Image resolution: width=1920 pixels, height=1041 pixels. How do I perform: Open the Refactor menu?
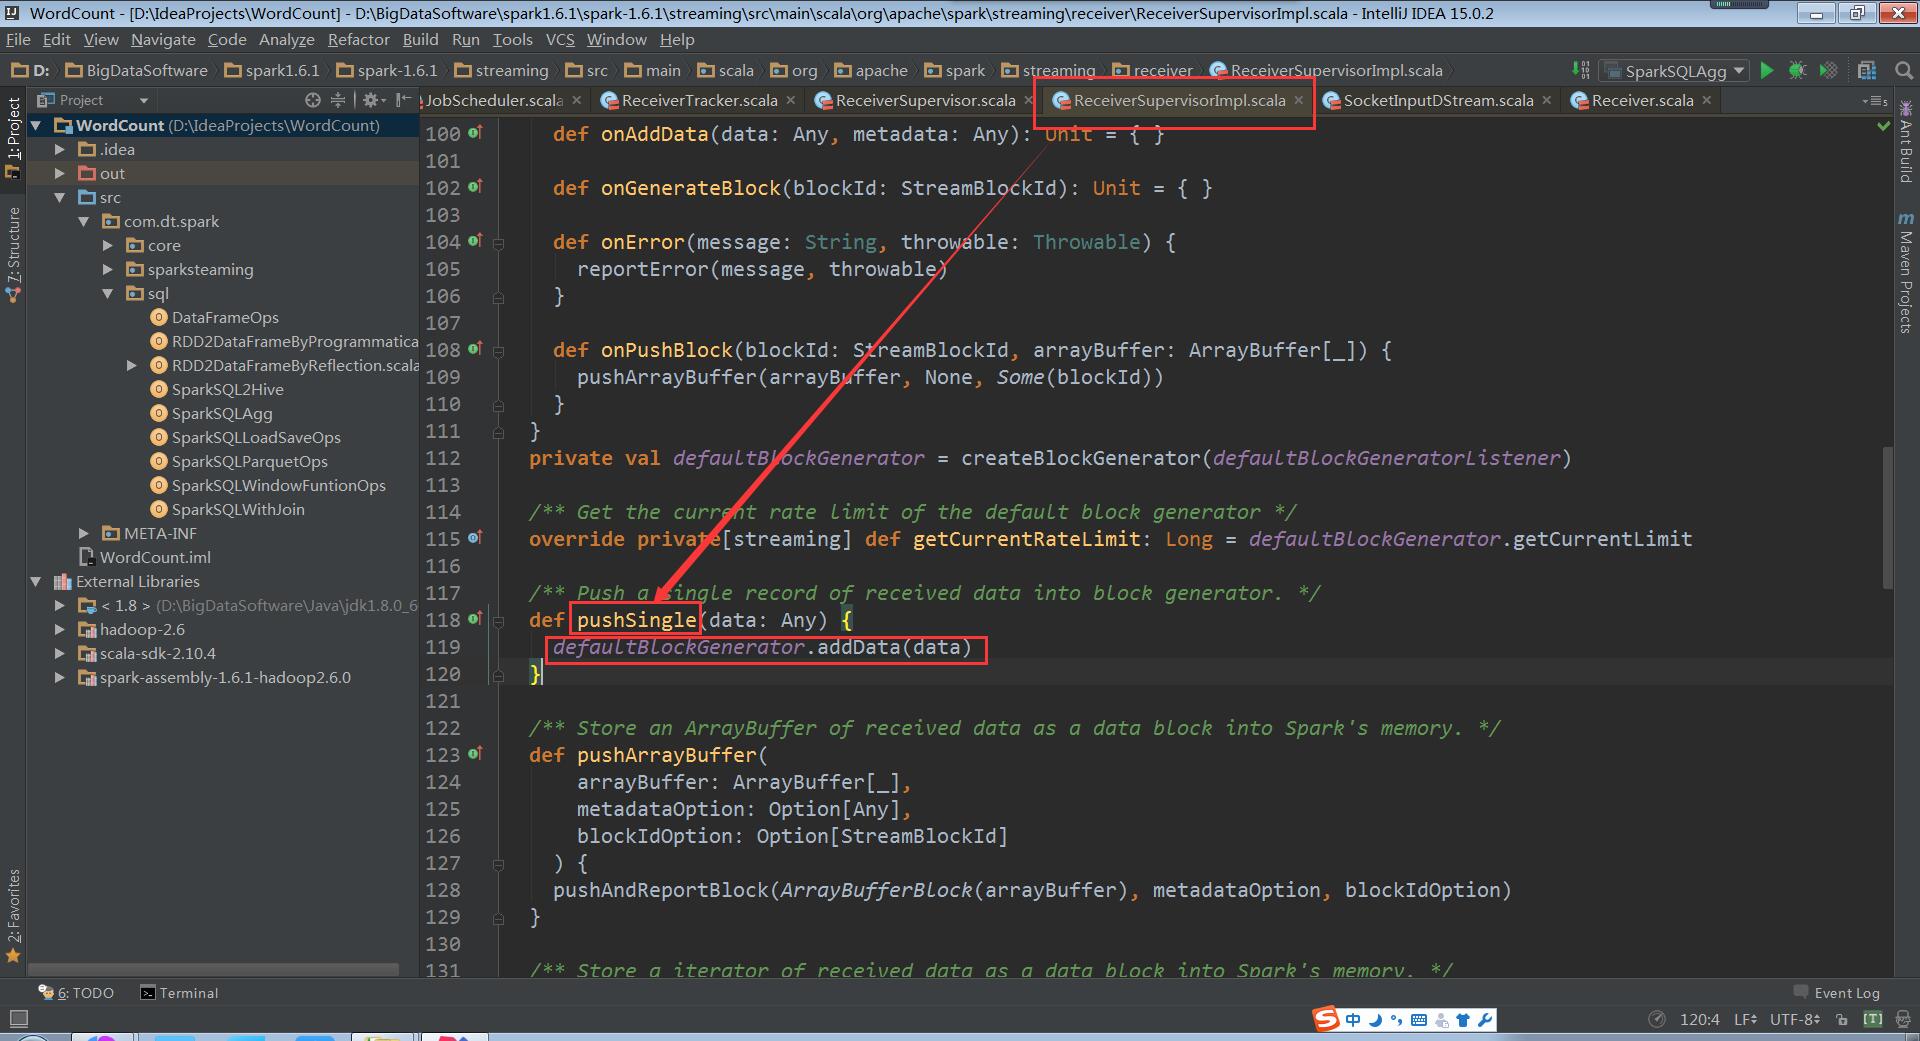(x=358, y=39)
